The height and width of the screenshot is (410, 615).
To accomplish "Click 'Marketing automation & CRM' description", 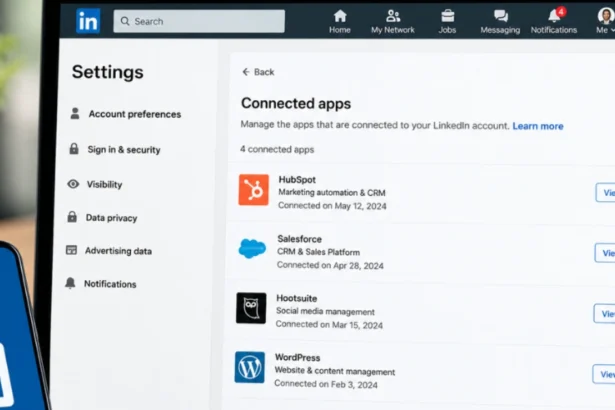I will click(x=332, y=193).
